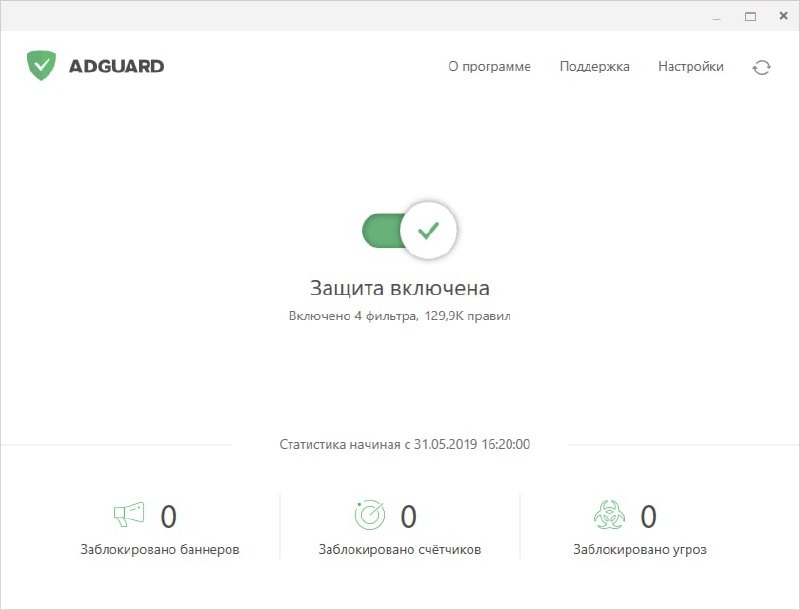Screen dimensions: 800x610
Task: Click the blocked banners megaphone icon
Action: point(129,515)
